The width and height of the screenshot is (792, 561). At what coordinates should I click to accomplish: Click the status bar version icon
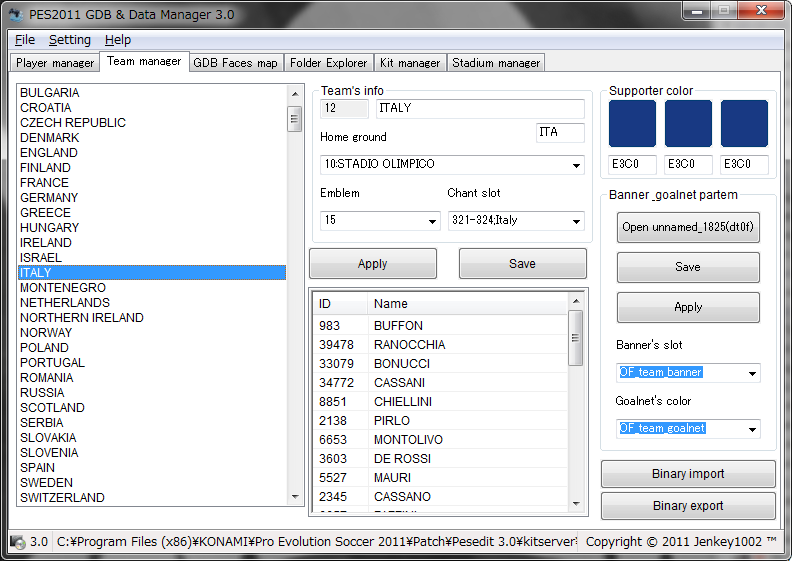(x=18, y=542)
